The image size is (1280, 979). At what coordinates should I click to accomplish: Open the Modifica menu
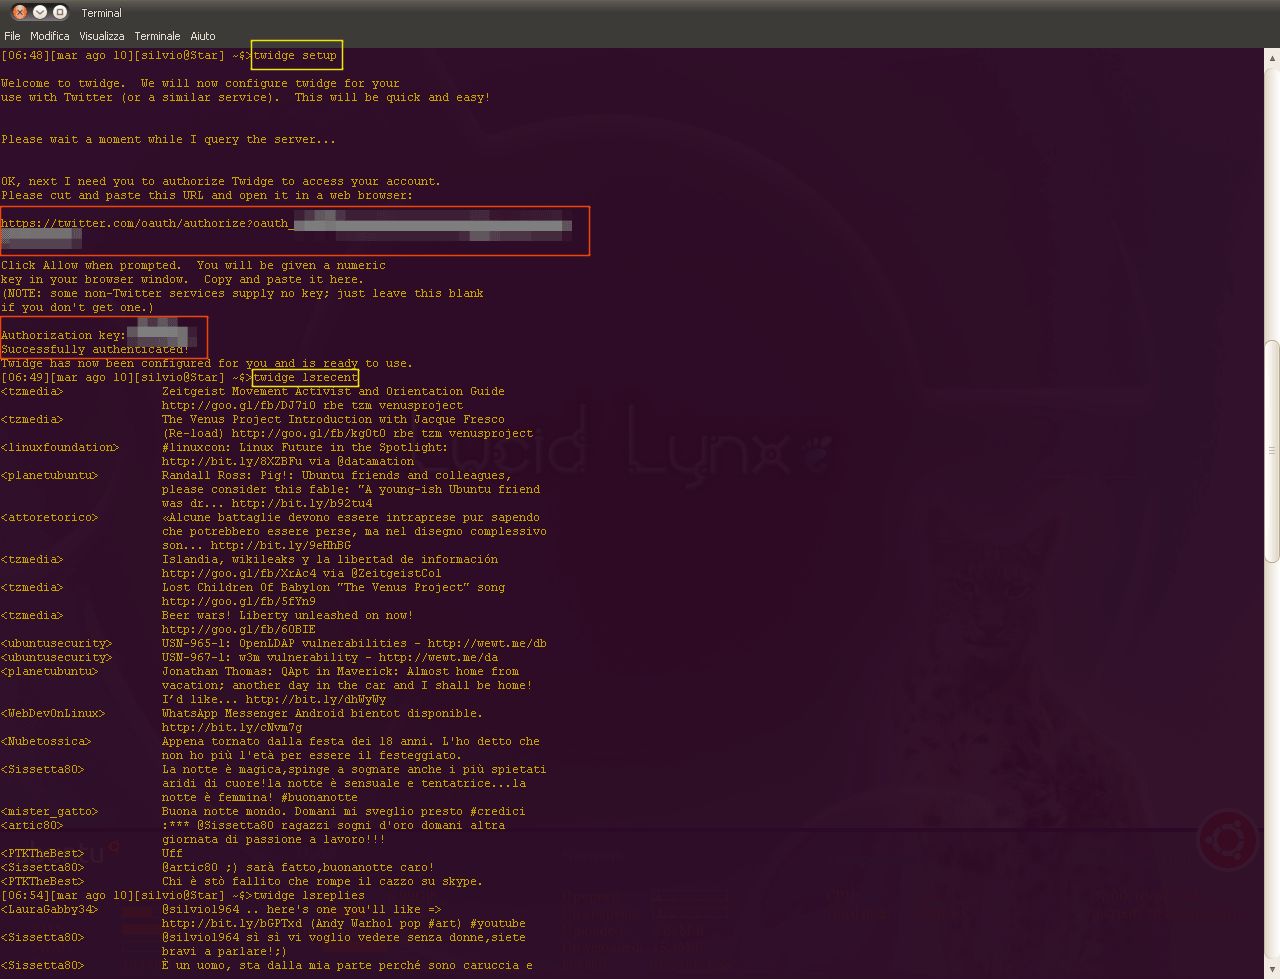point(50,36)
